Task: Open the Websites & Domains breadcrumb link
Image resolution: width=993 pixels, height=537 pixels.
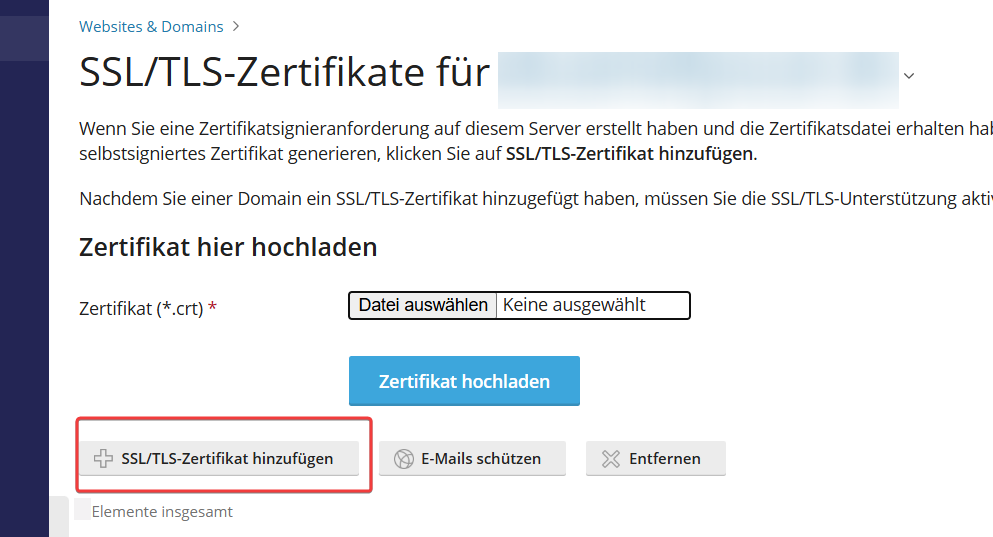Action: [x=151, y=27]
